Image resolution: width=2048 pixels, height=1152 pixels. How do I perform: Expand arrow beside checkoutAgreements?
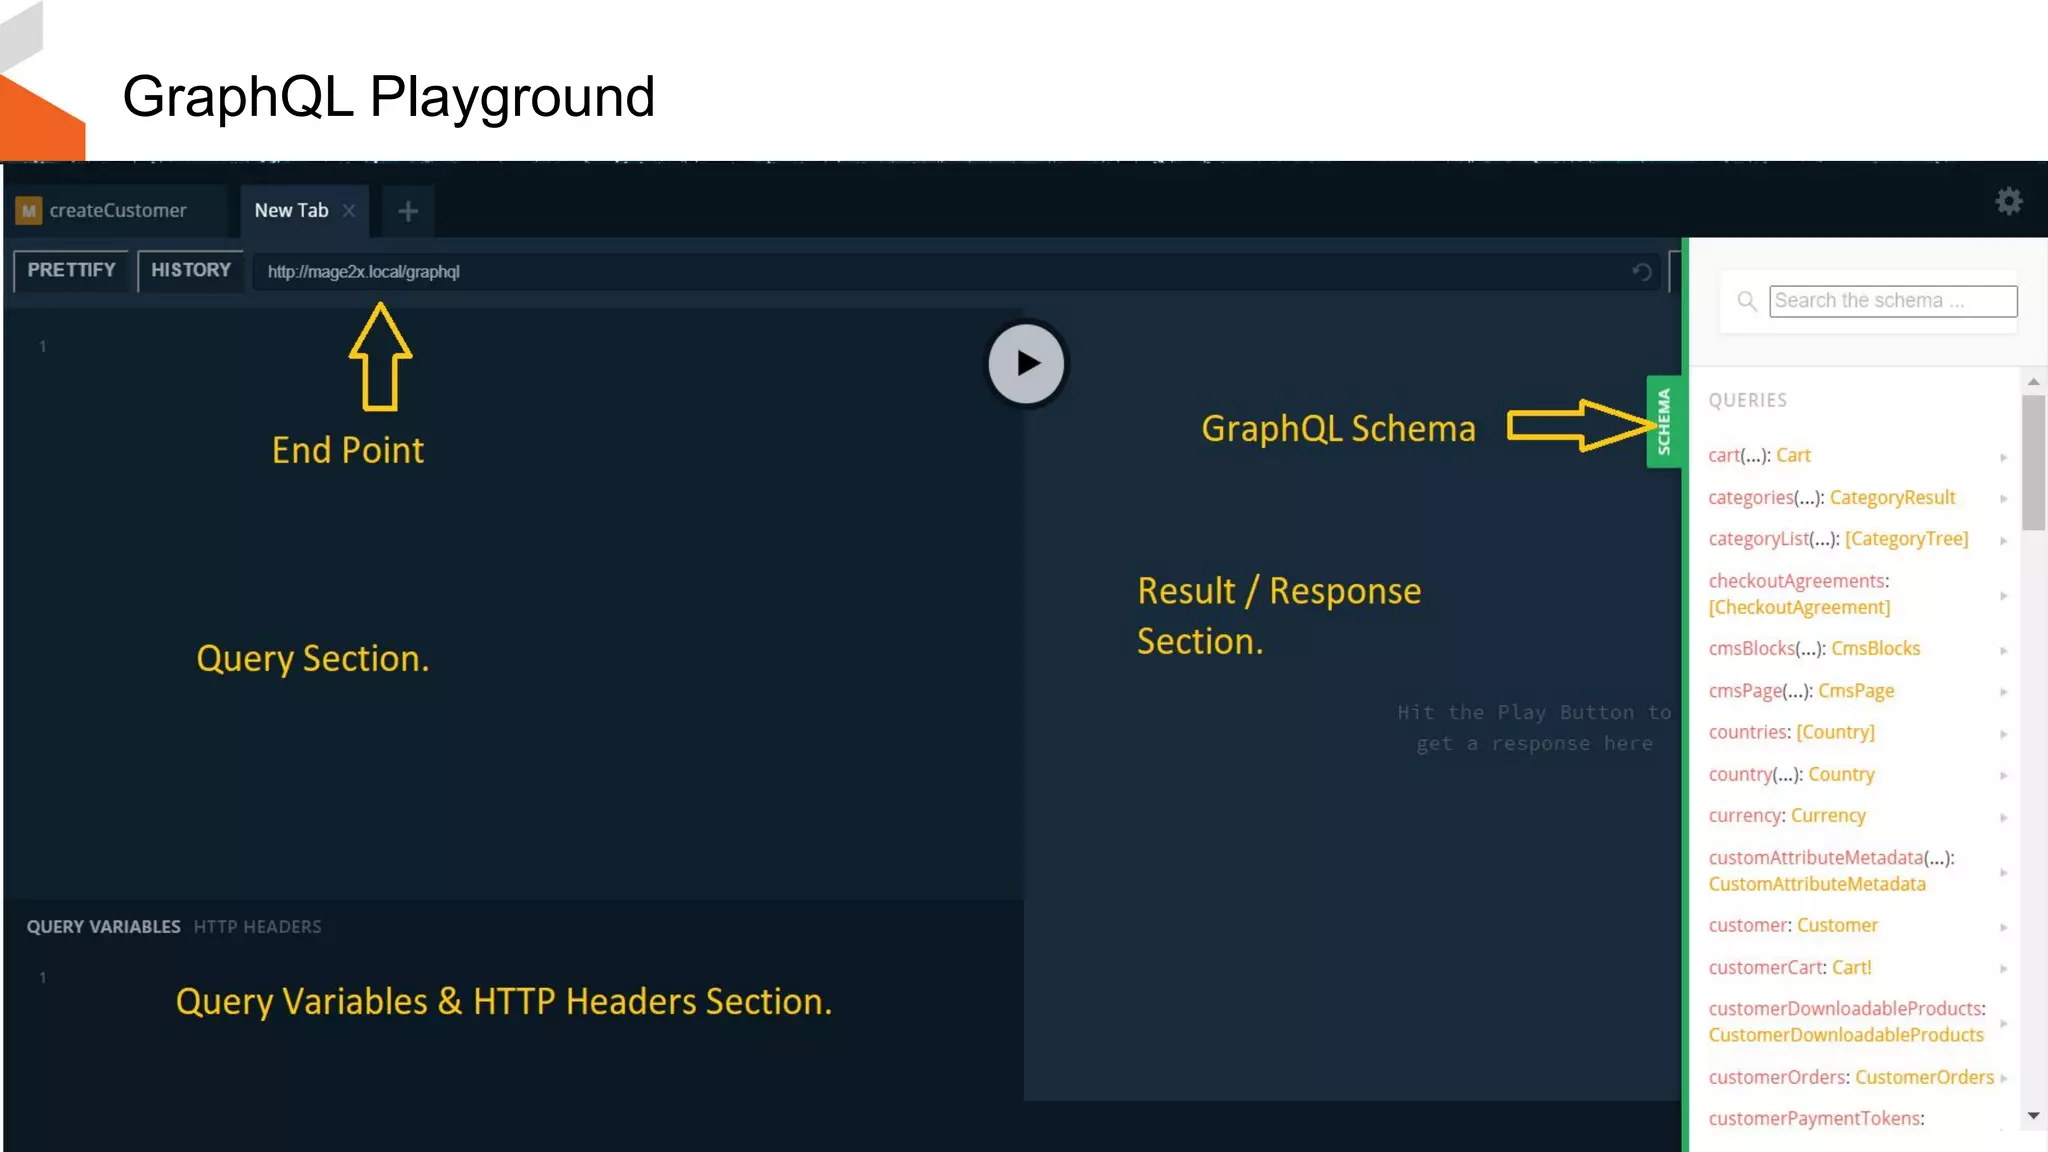click(2003, 595)
